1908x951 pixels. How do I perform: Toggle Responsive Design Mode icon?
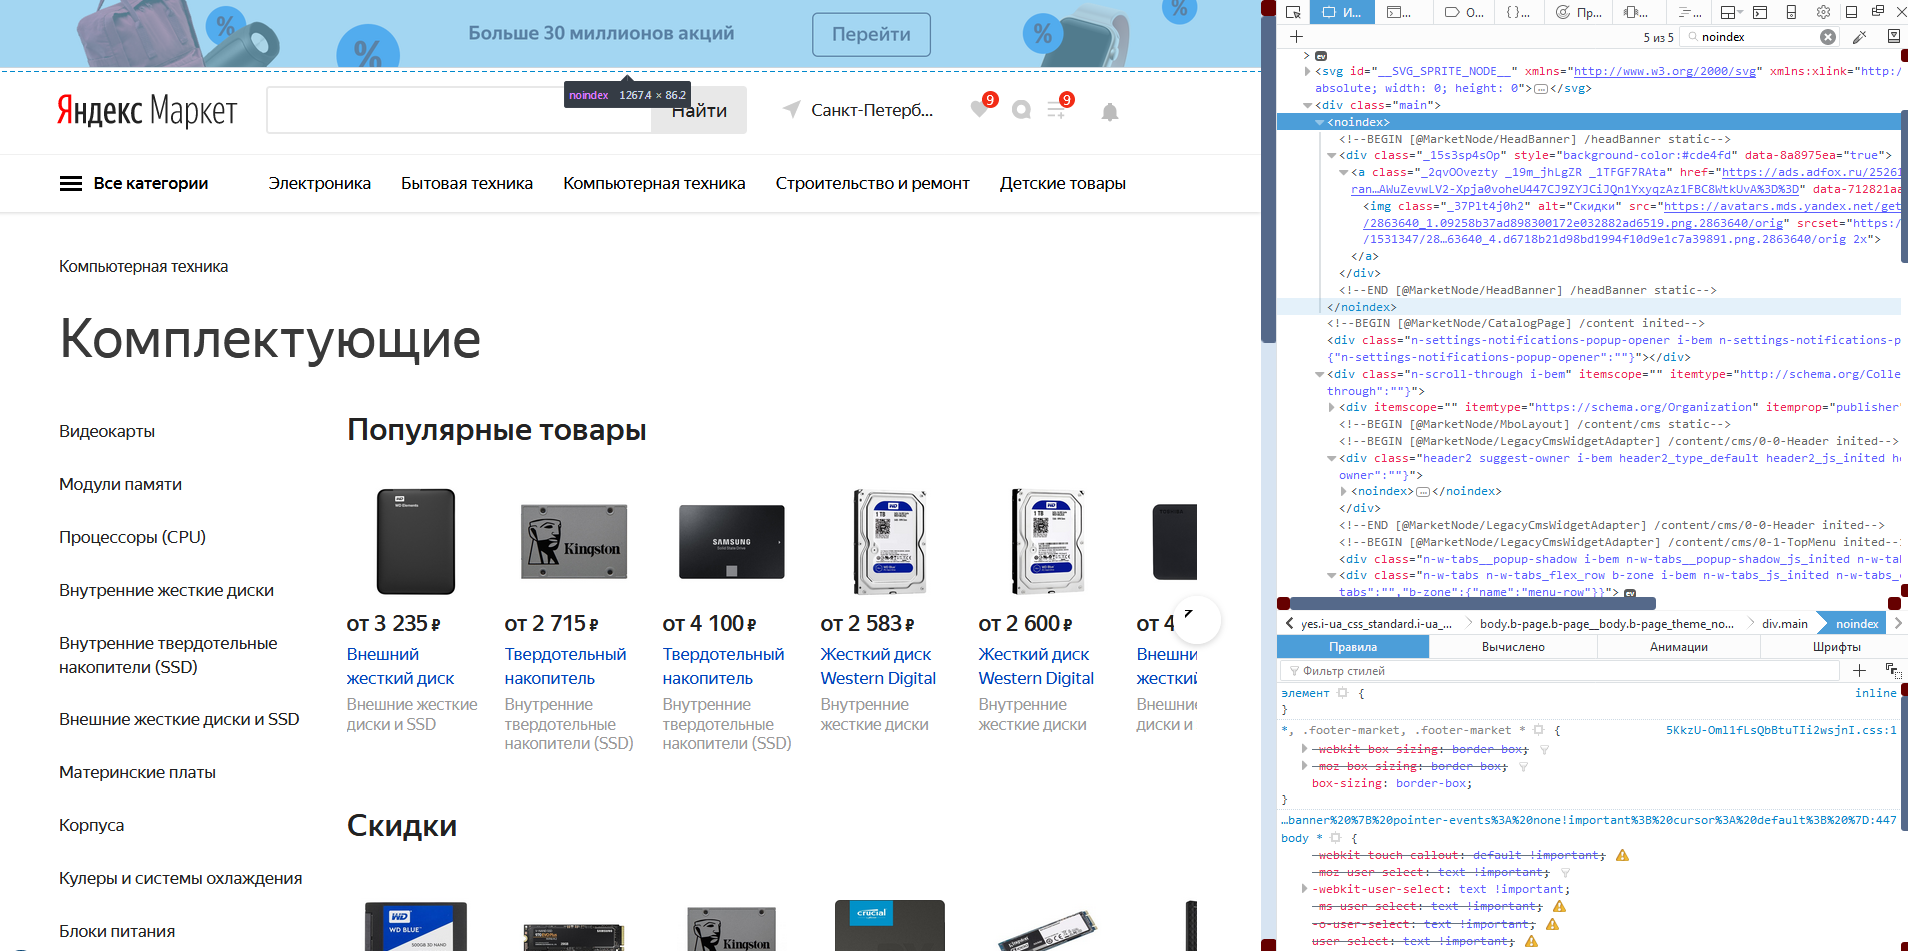coord(1791,12)
